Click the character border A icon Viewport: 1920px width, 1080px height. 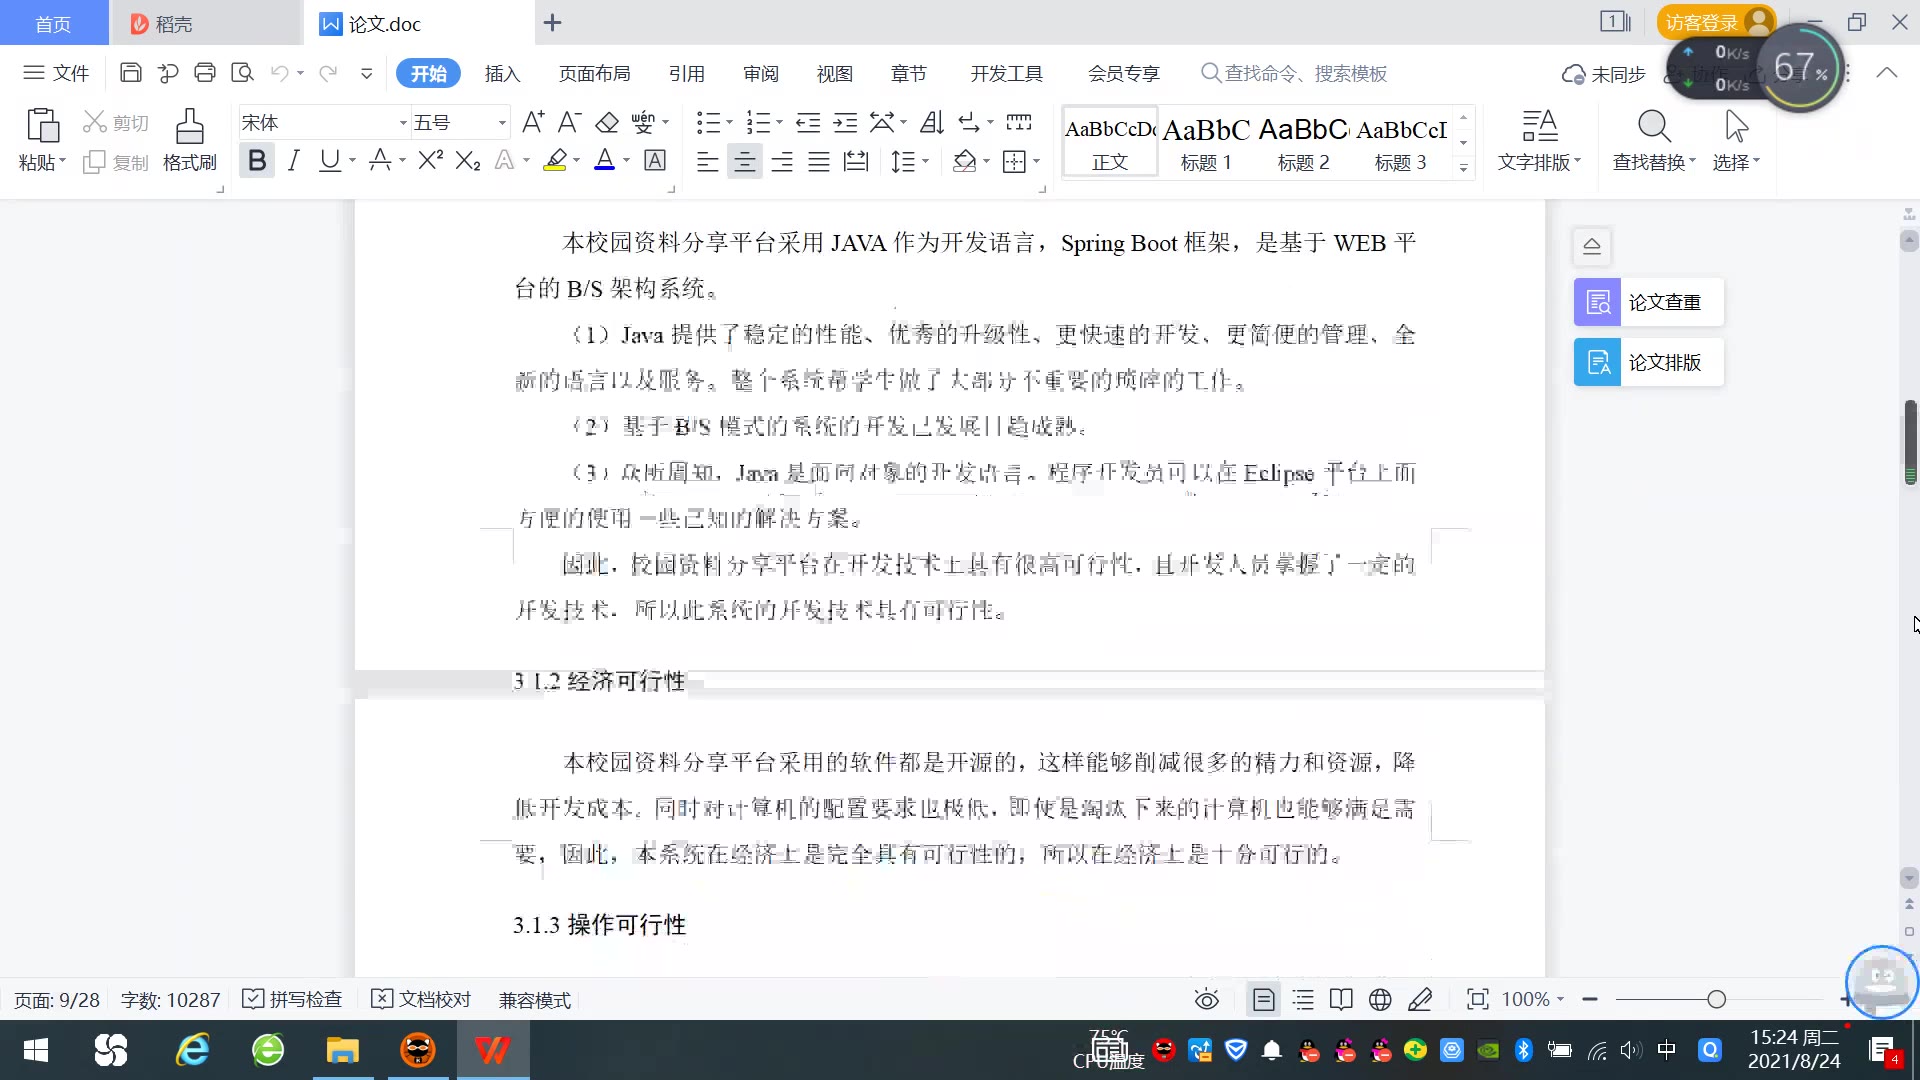655,160
